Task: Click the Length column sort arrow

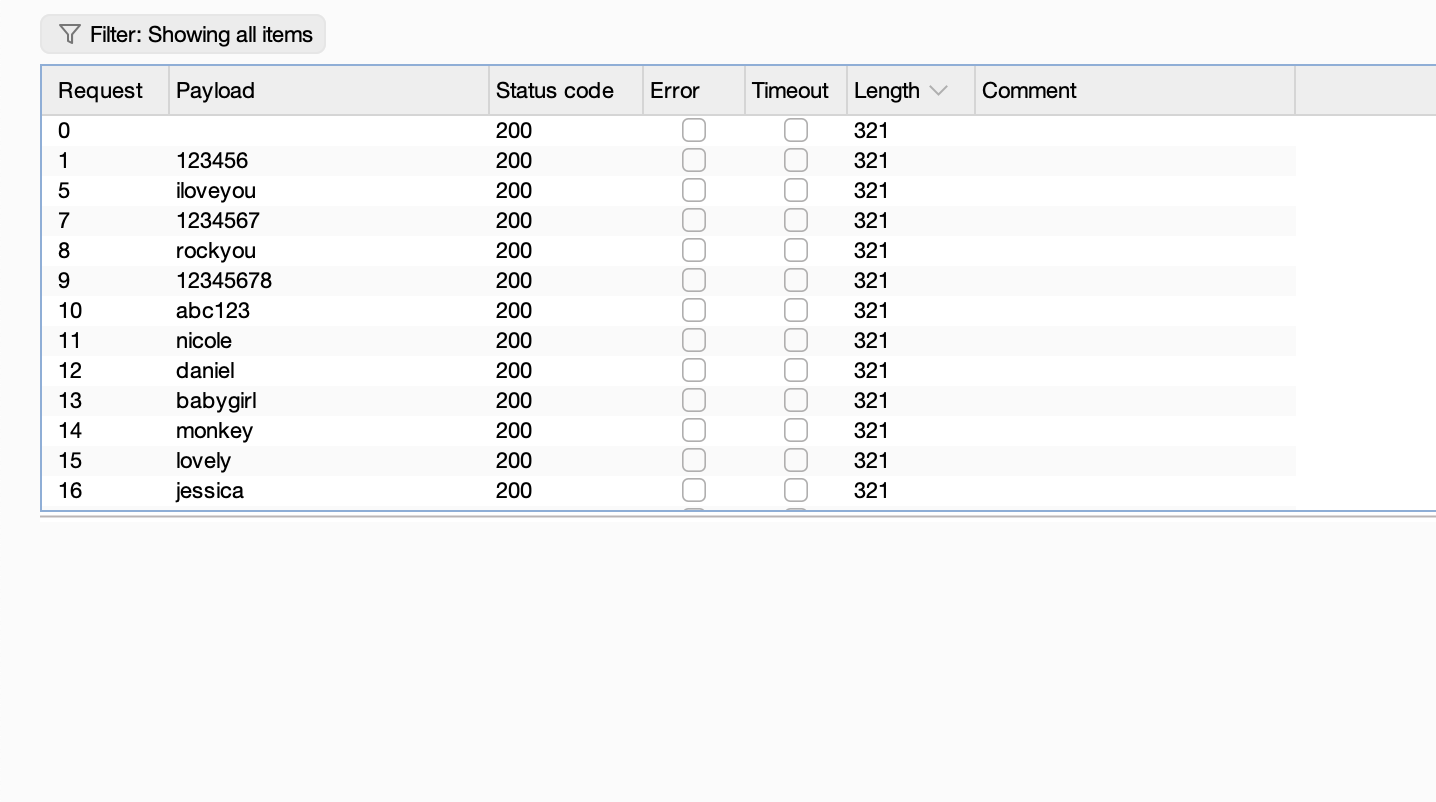Action: click(x=938, y=91)
